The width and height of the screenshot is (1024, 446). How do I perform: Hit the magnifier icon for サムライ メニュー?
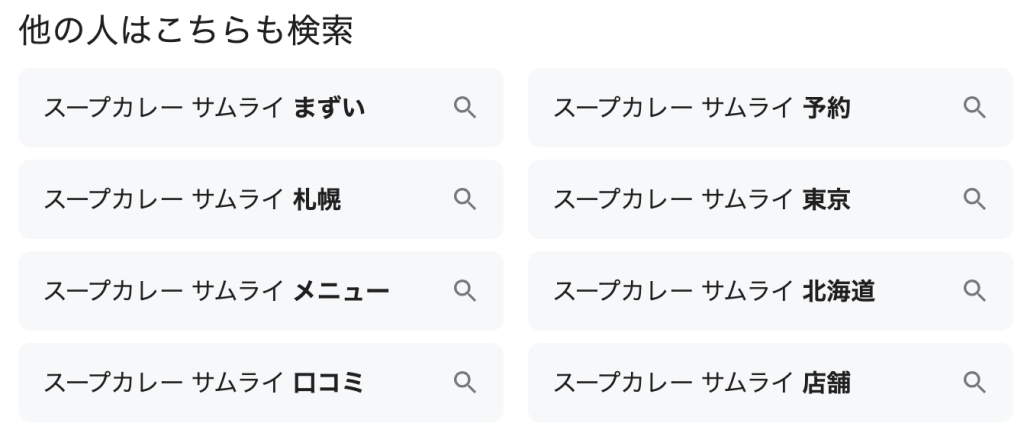(464, 291)
